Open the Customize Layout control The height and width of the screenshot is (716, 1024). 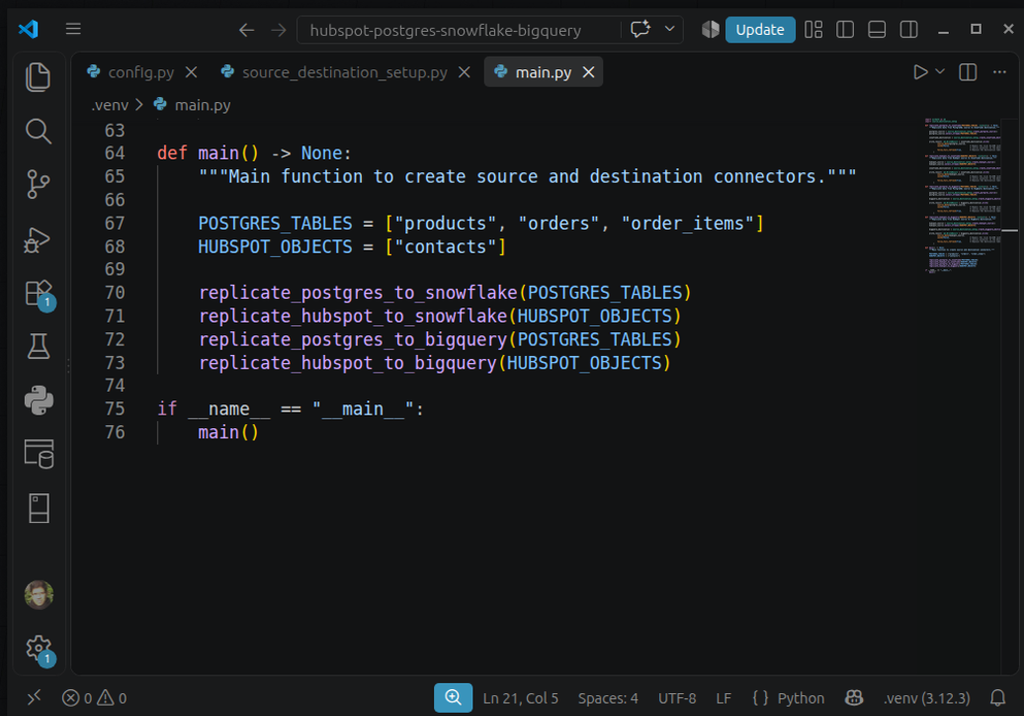tap(813, 29)
